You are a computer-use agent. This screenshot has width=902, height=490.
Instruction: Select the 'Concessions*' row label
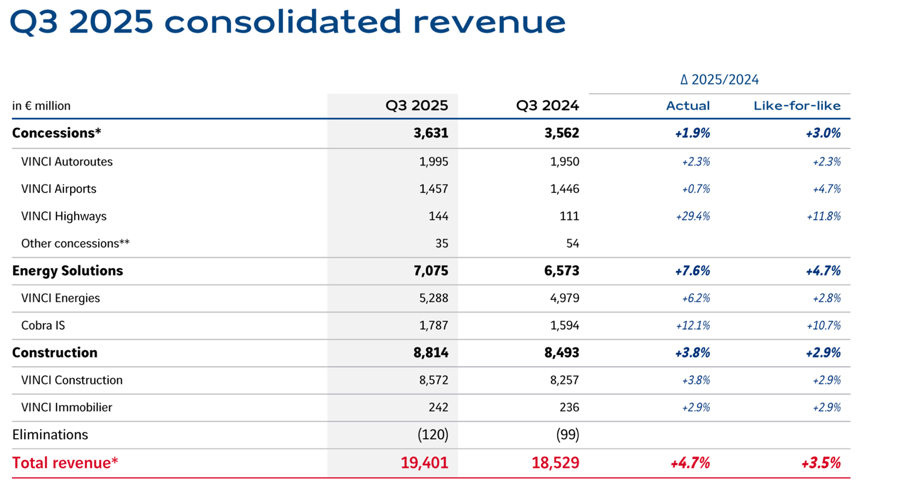56,133
